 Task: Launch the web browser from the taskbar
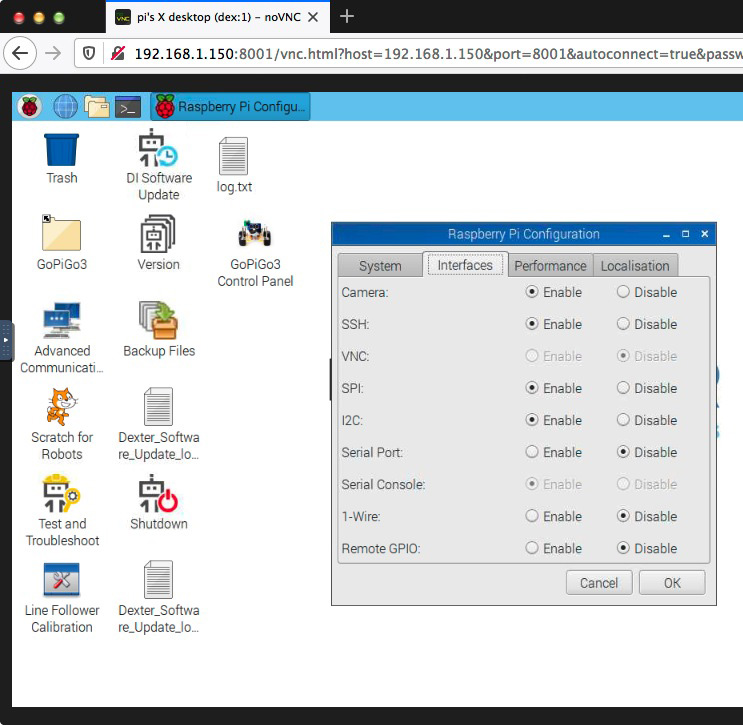[x=65, y=107]
